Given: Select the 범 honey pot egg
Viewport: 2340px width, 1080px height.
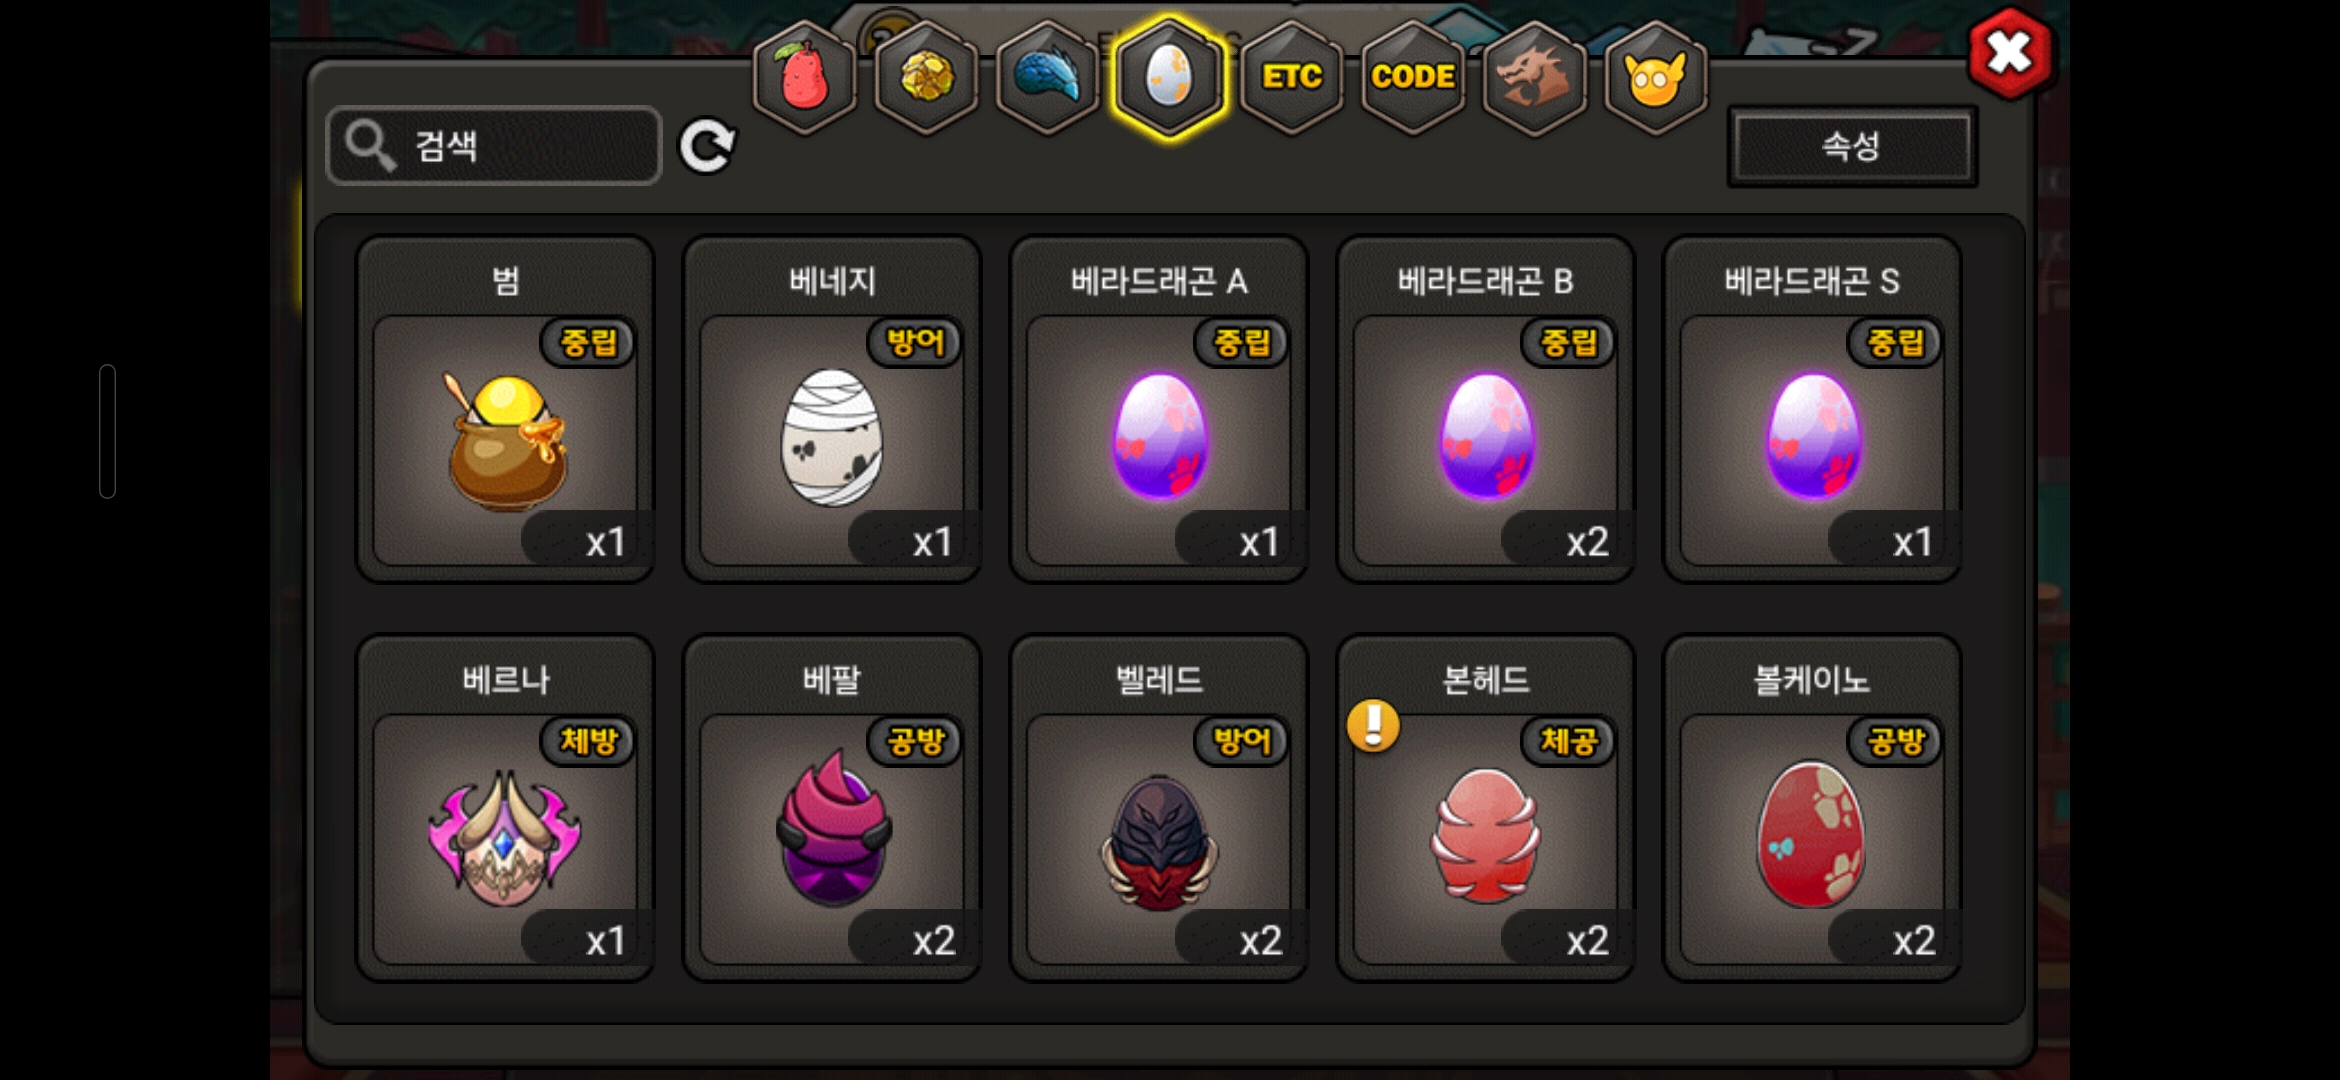Looking at the screenshot, I should 506,410.
